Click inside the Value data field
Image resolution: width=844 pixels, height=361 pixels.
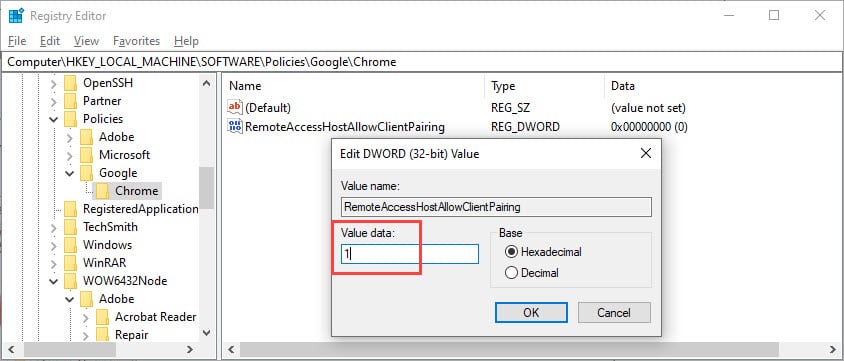[x=410, y=254]
